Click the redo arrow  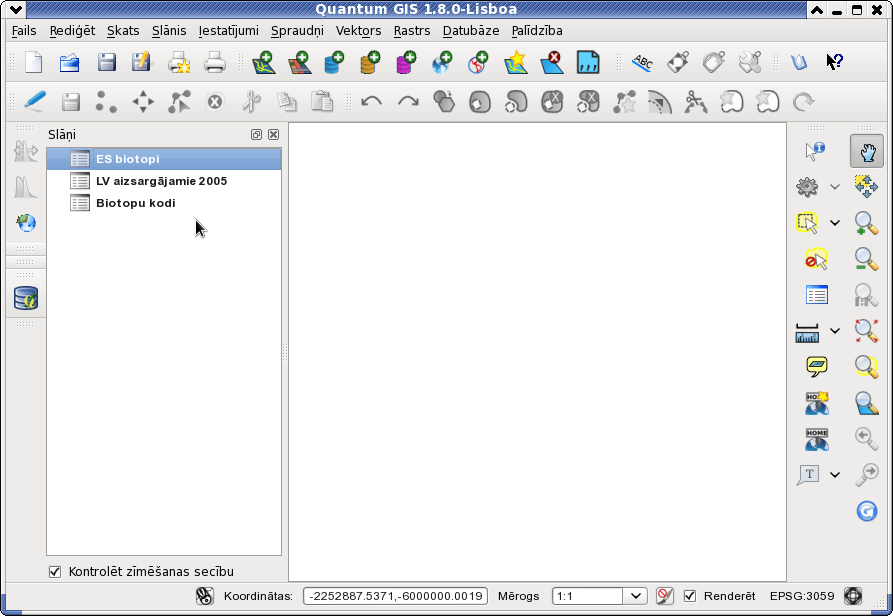[408, 102]
